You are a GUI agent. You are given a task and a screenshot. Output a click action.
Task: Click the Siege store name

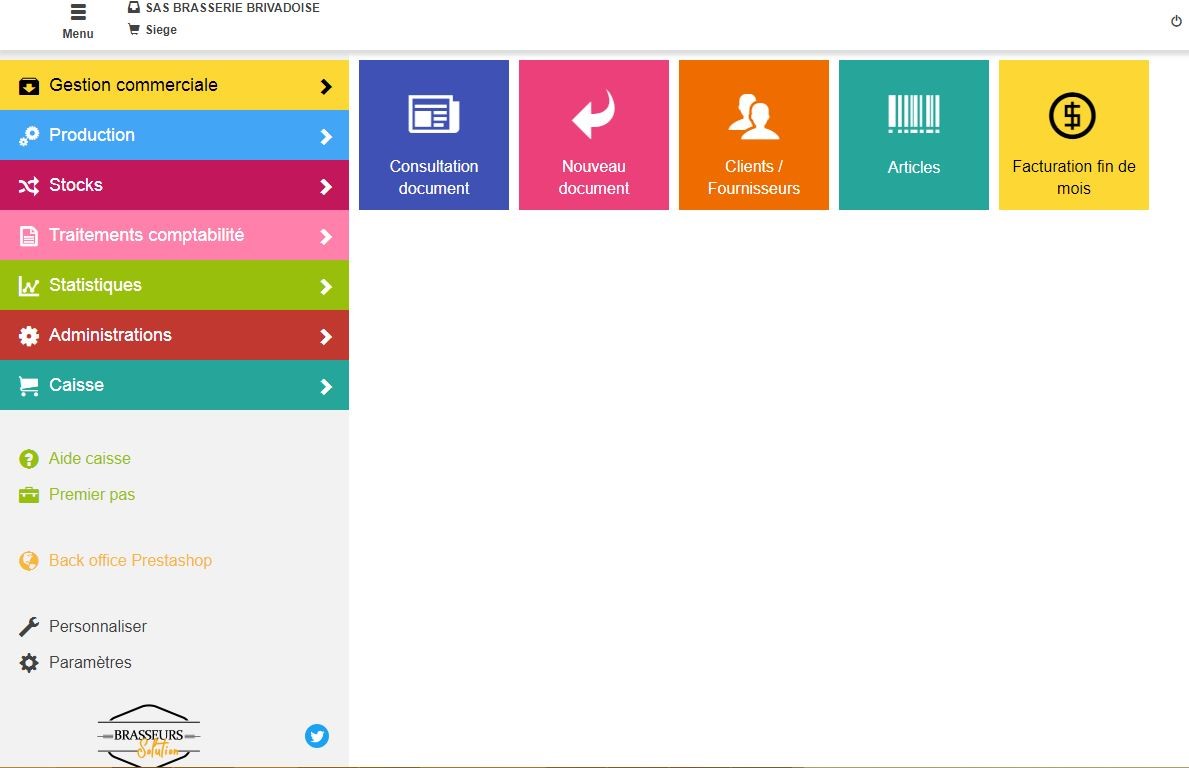tap(162, 30)
